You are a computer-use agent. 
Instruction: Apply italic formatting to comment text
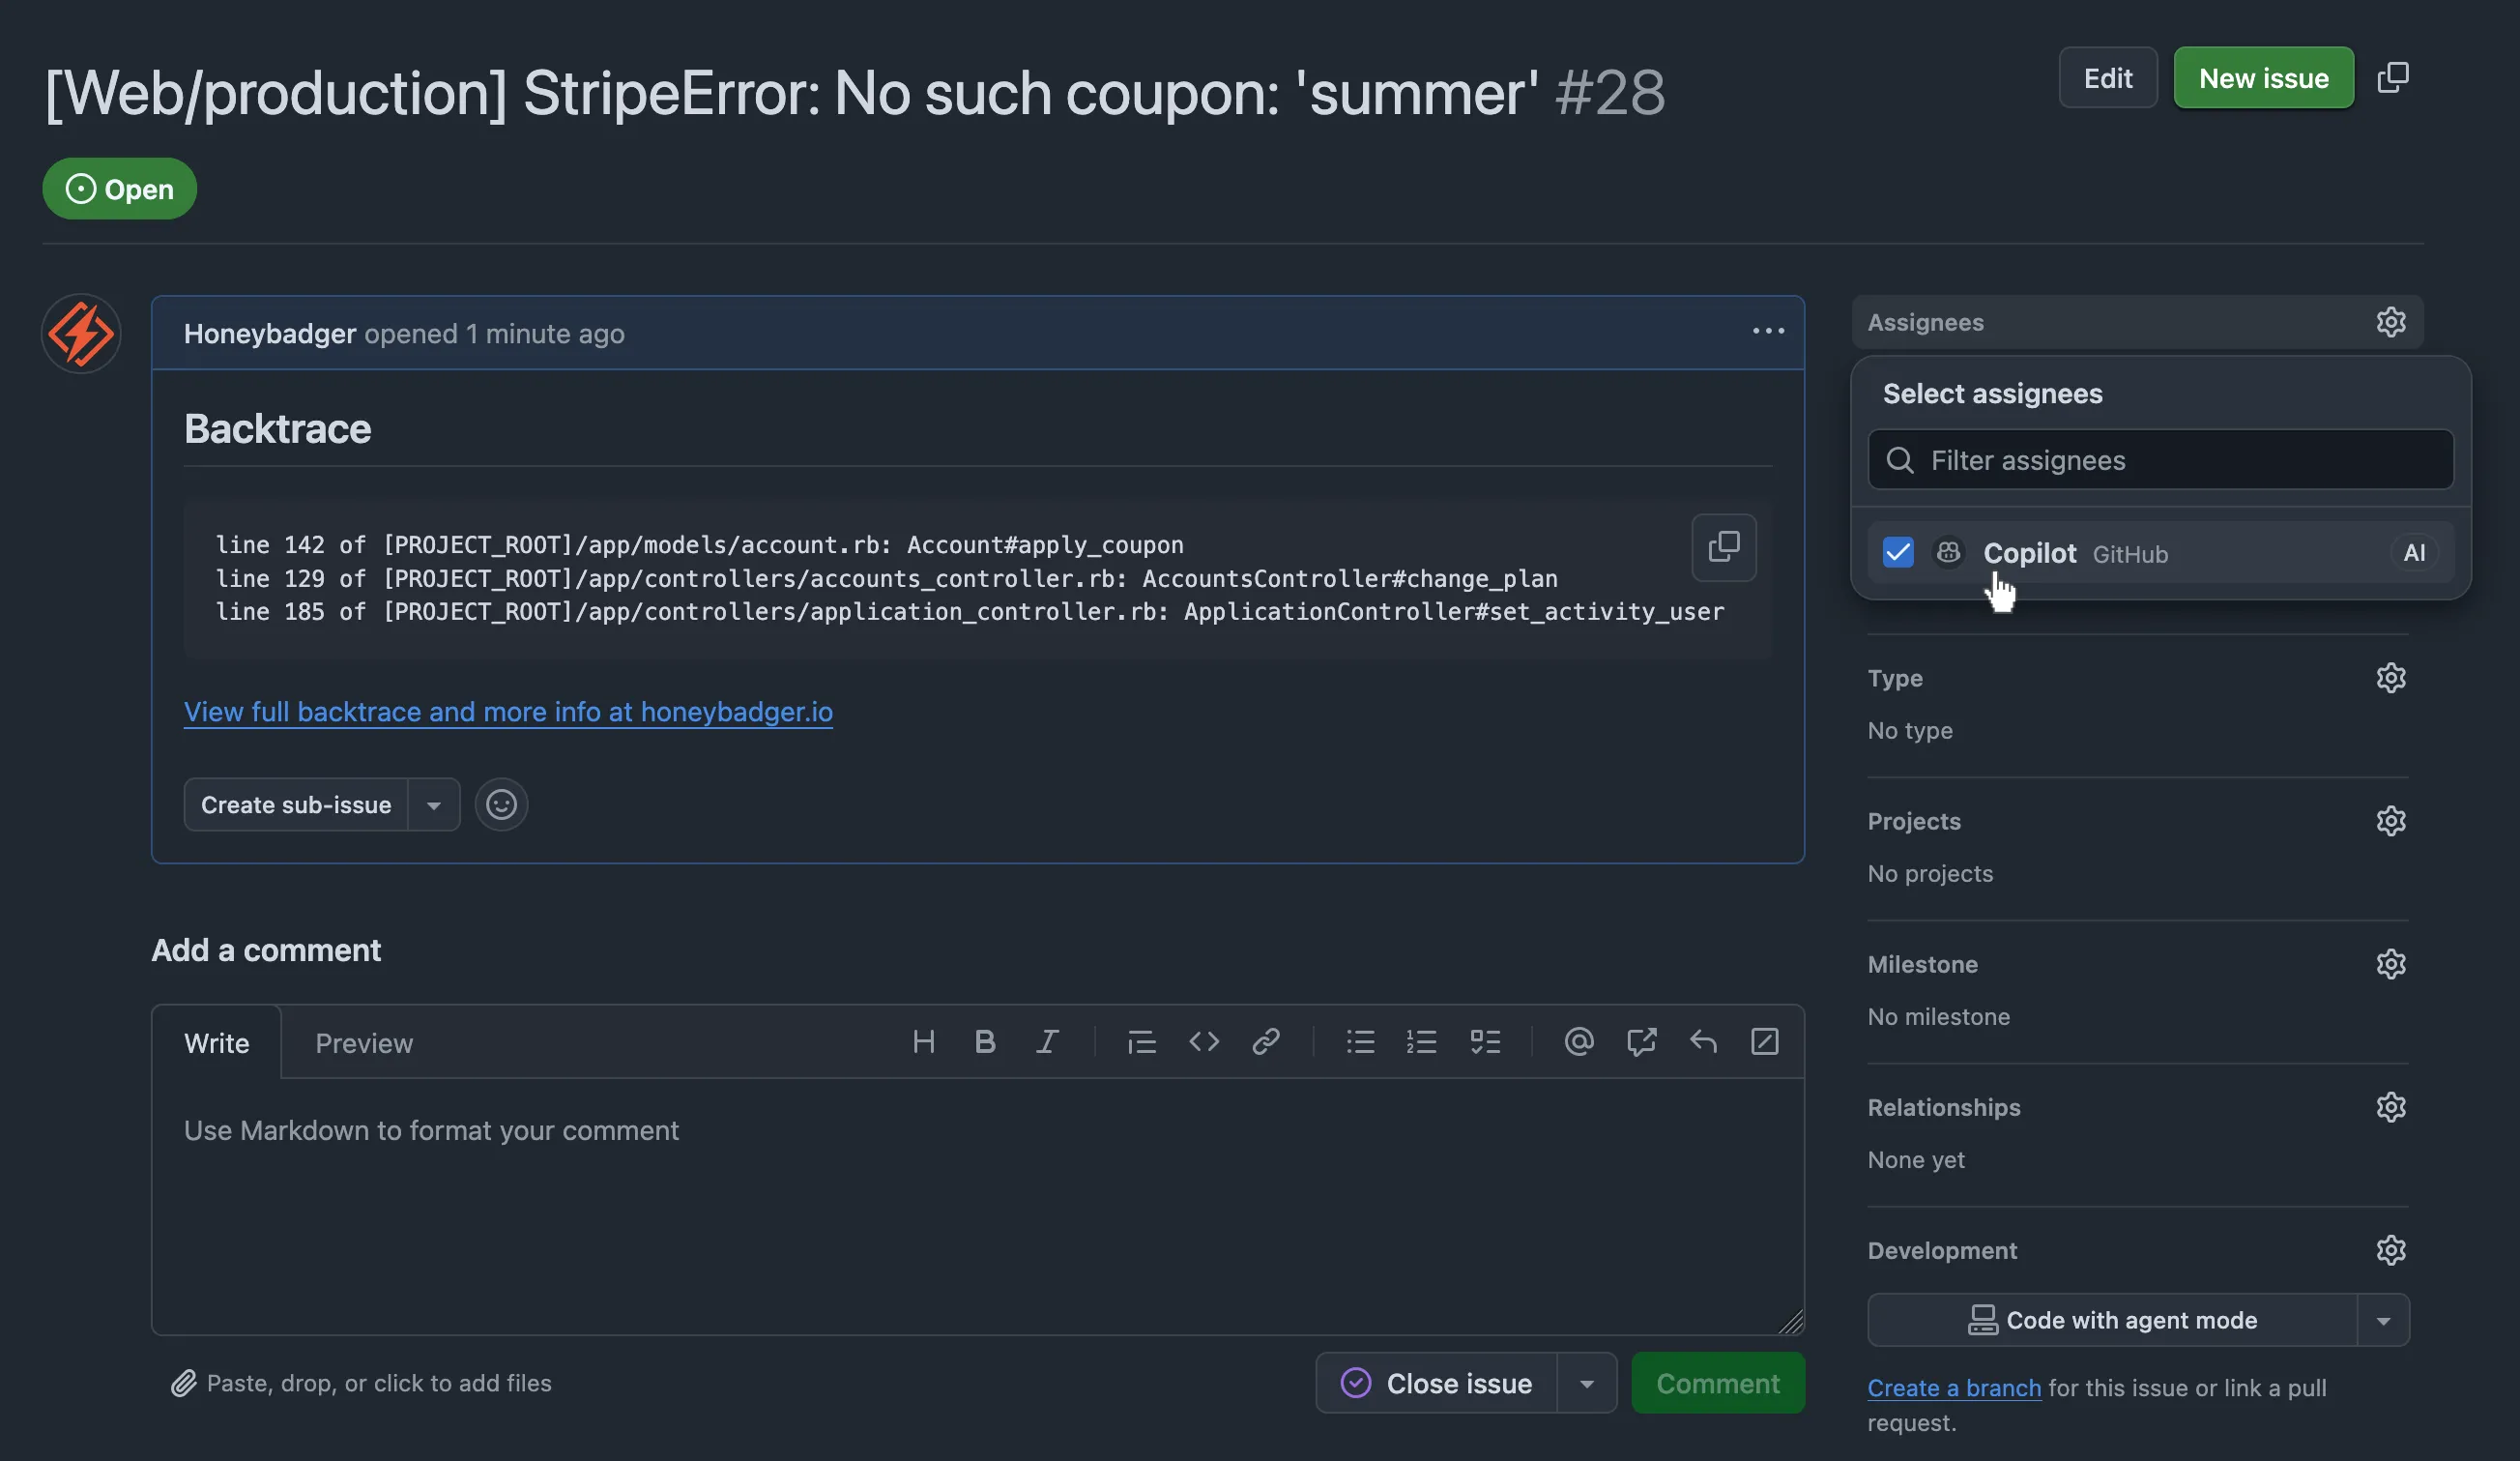[x=1047, y=1041]
